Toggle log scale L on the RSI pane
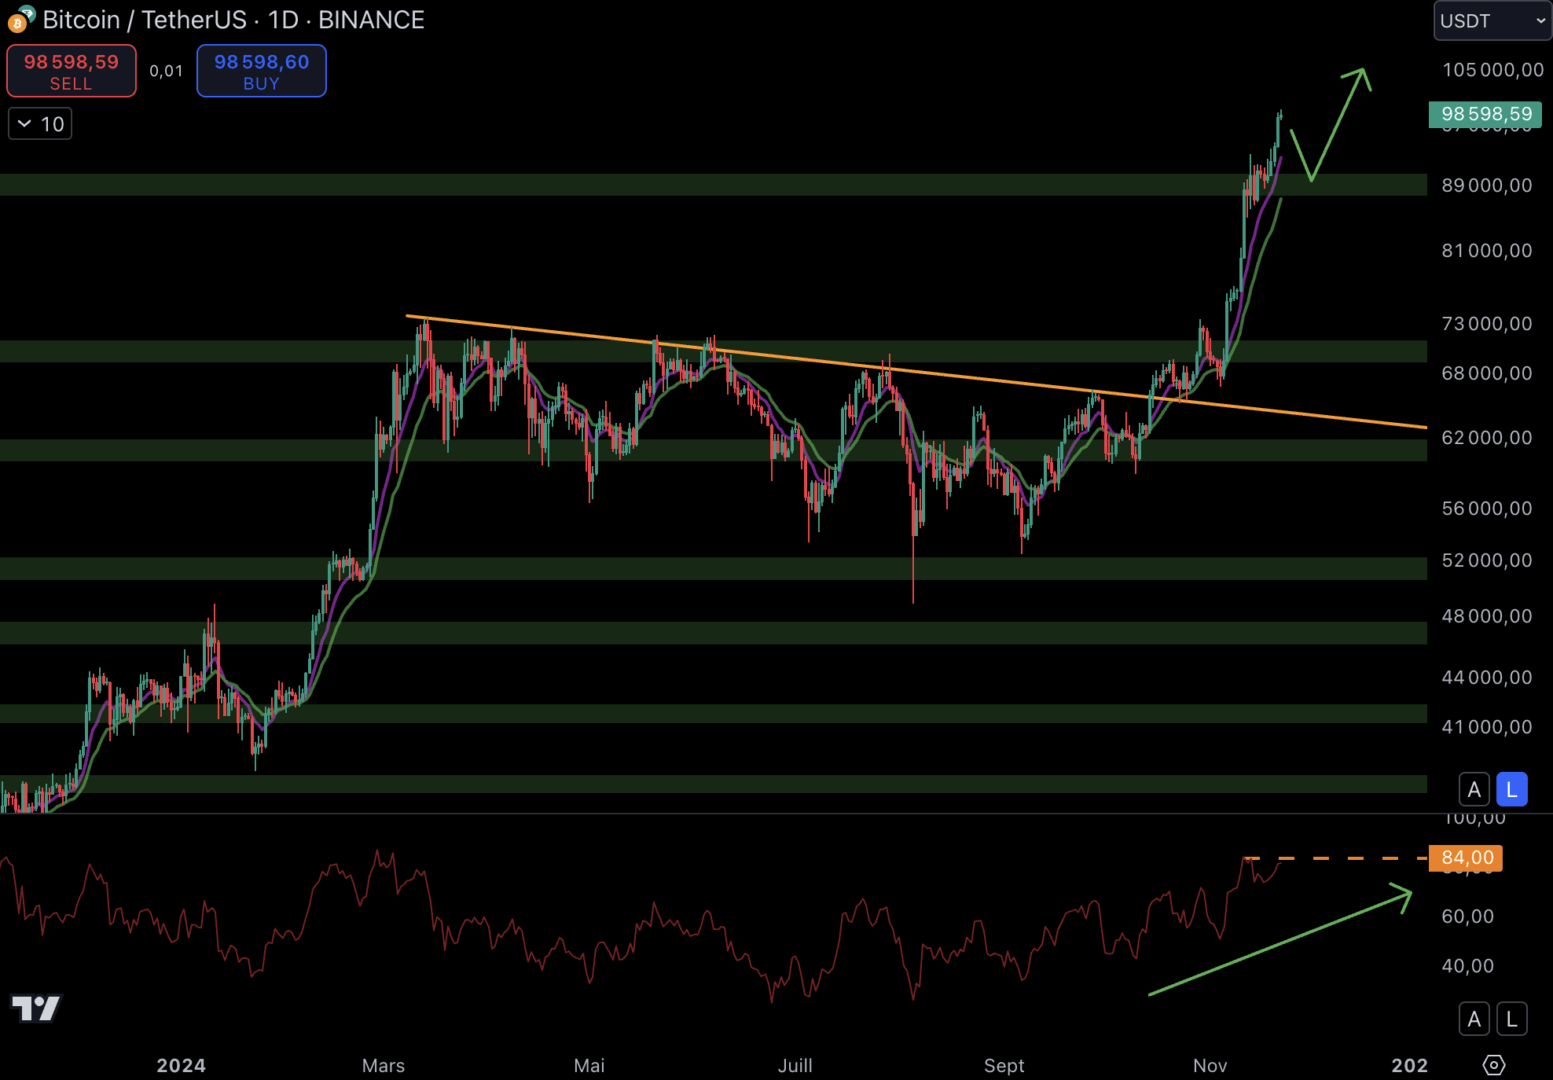Viewport: 1553px width, 1080px height. (1511, 1019)
